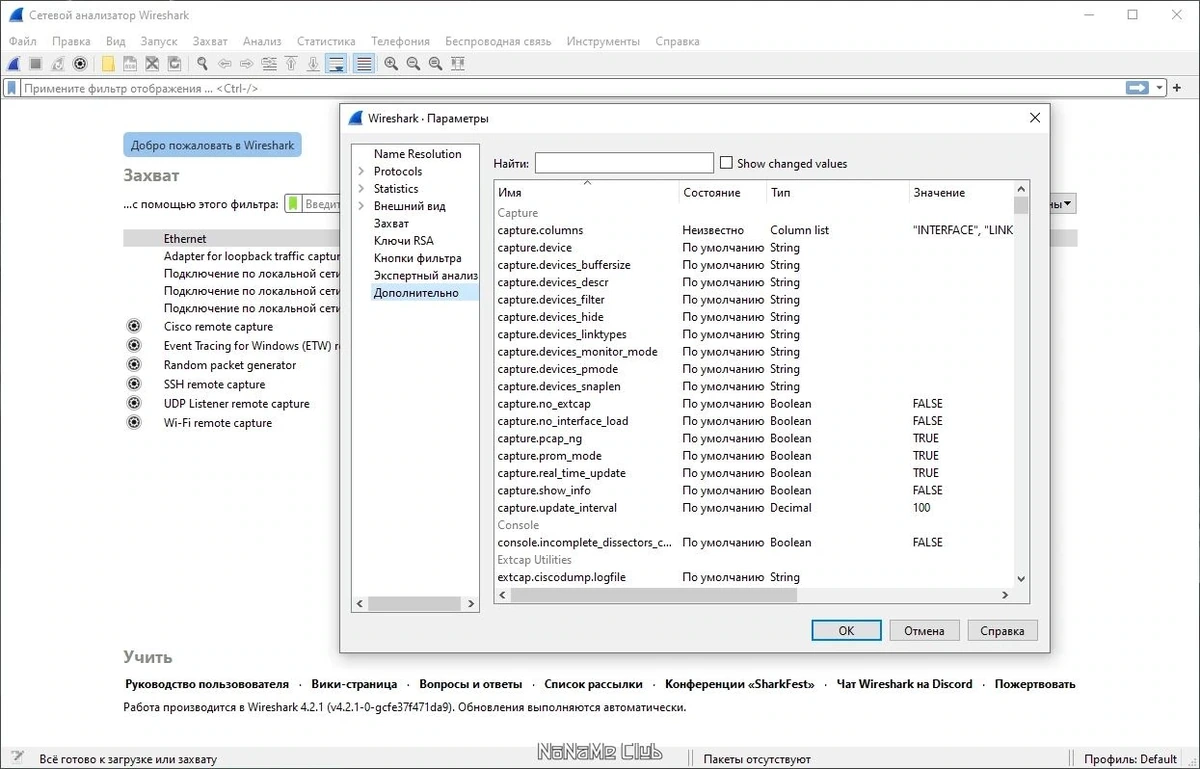Screen dimensions: 1200x769
Task: Click the Справка button in dialog
Action: [x=1002, y=630]
